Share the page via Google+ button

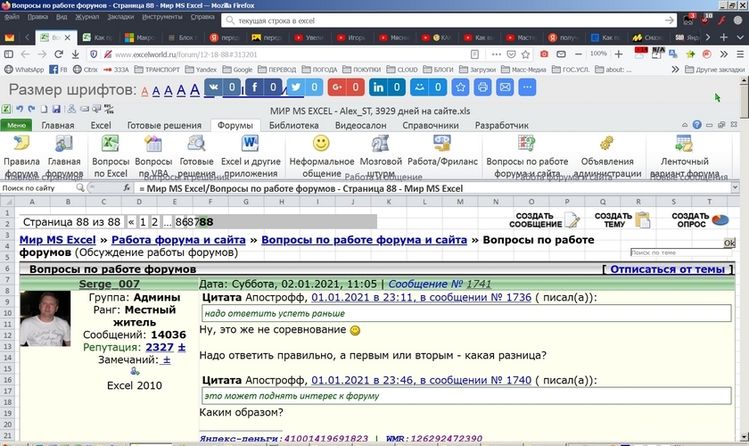[346, 87]
